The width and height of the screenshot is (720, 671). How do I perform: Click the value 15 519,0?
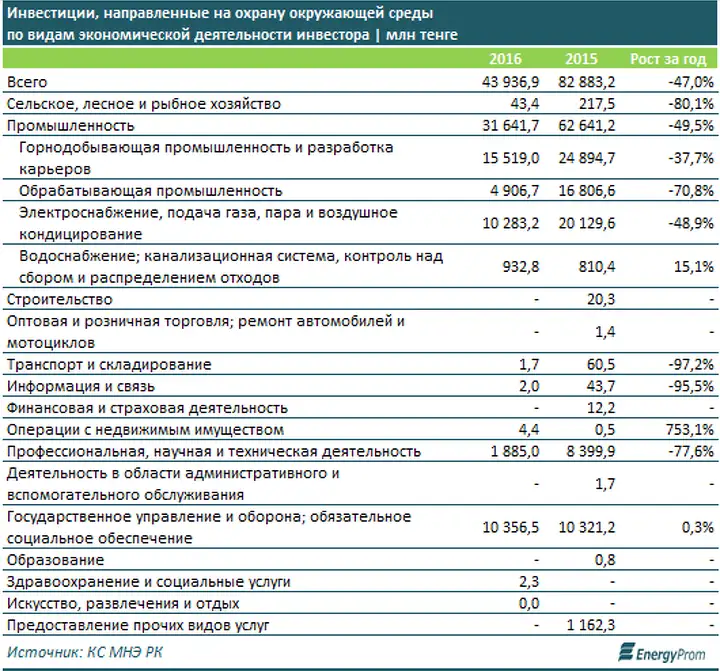[x=511, y=158]
